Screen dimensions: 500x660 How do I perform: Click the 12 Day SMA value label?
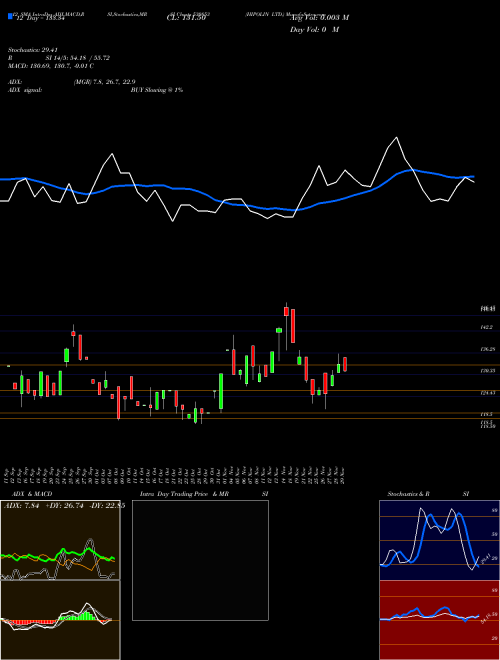40,17
